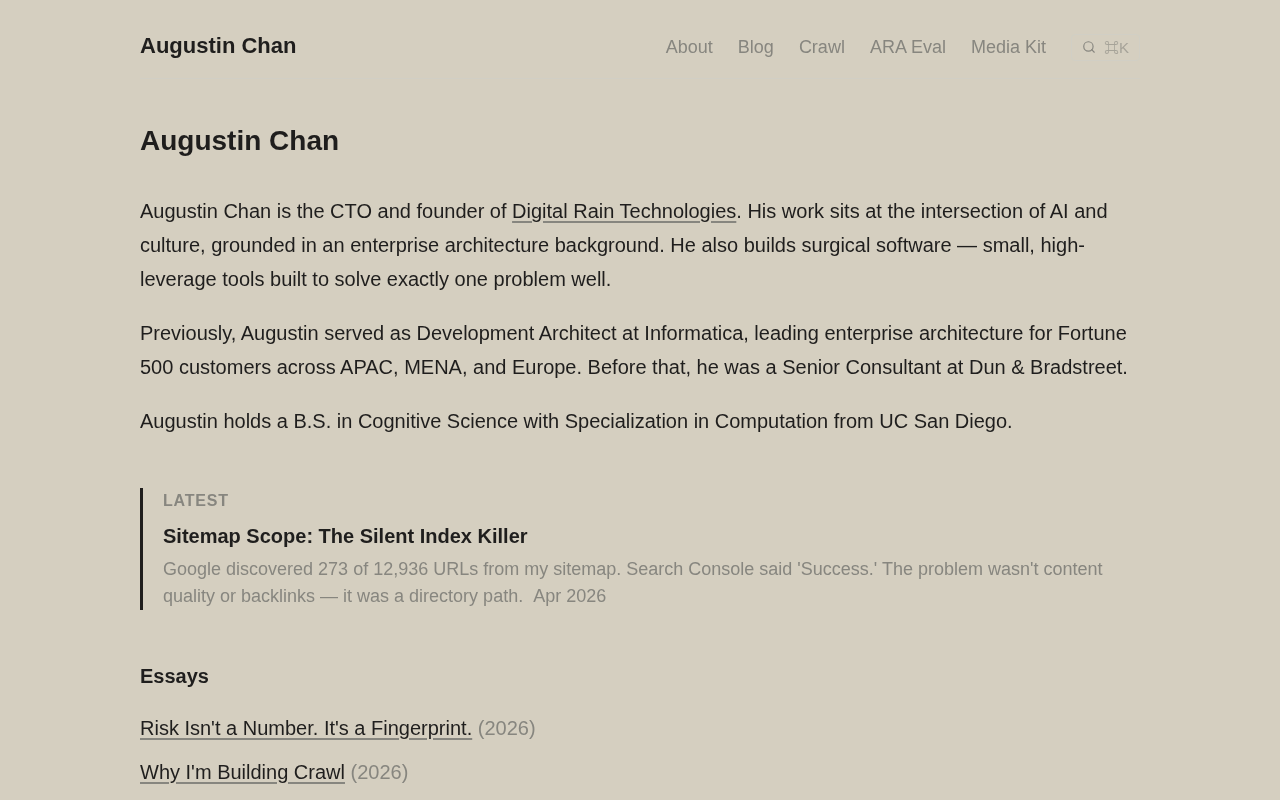This screenshot has height=800, width=1280.
Task: Open the Crawl nav link
Action: click(x=821, y=47)
